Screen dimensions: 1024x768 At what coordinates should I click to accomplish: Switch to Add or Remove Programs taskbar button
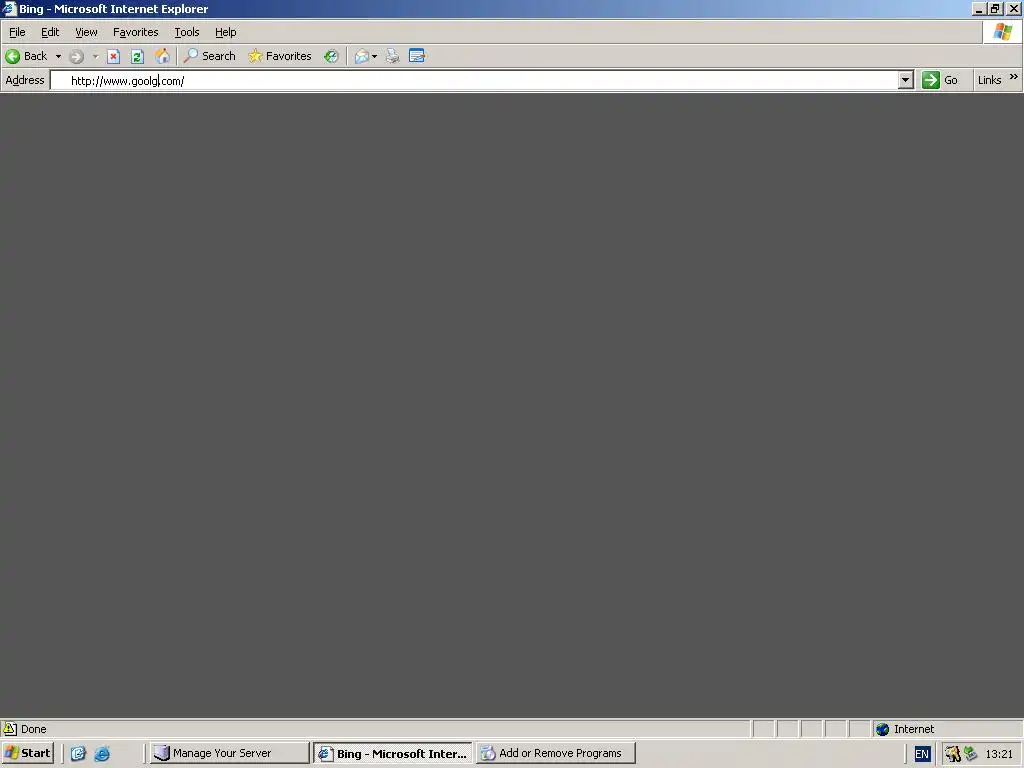(556, 753)
